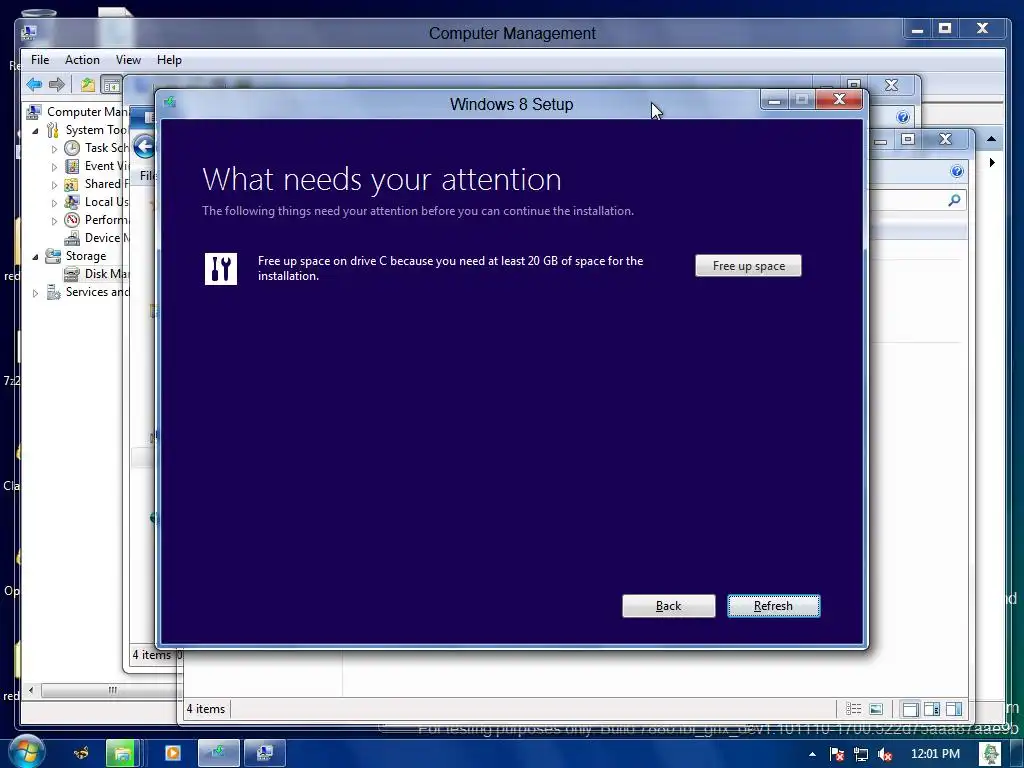Image resolution: width=1024 pixels, height=768 pixels.
Task: Toggle the middle layout pane button in status bar
Action: pos(932,709)
